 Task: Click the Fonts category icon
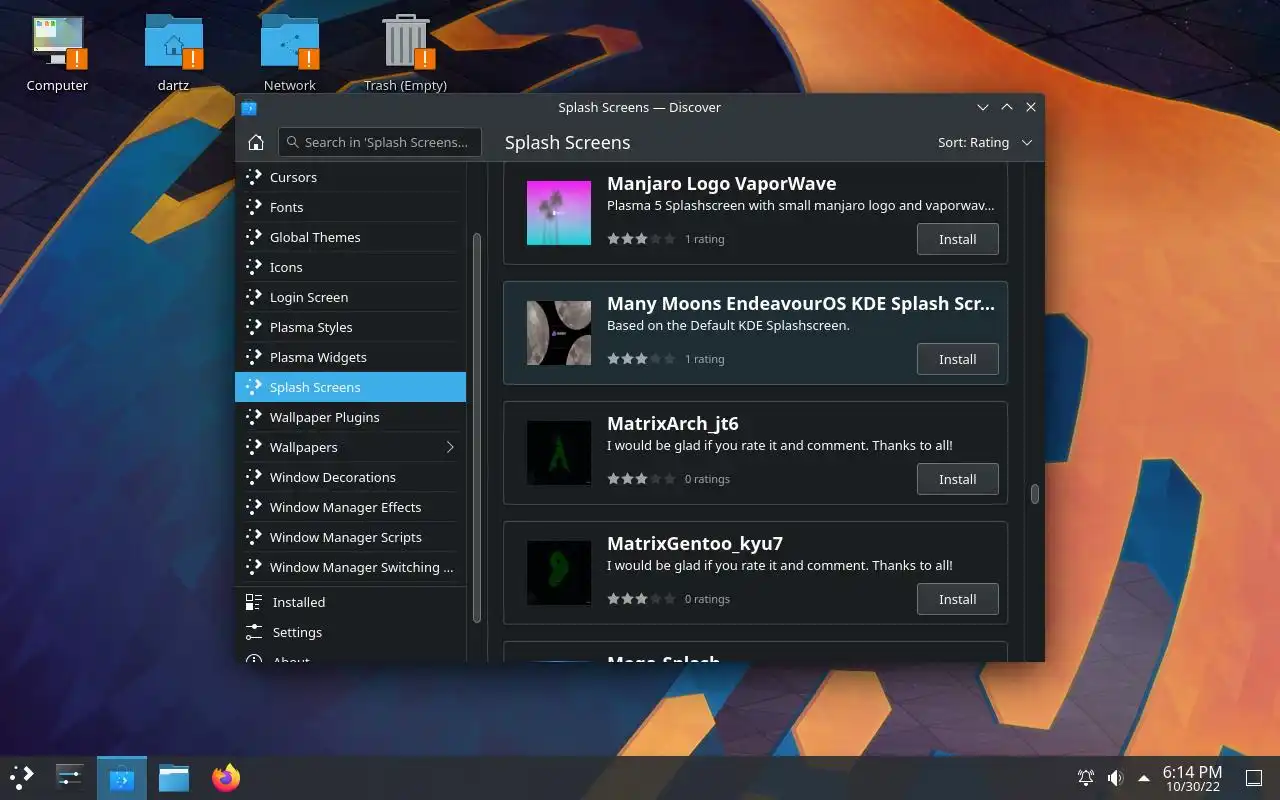(253, 207)
